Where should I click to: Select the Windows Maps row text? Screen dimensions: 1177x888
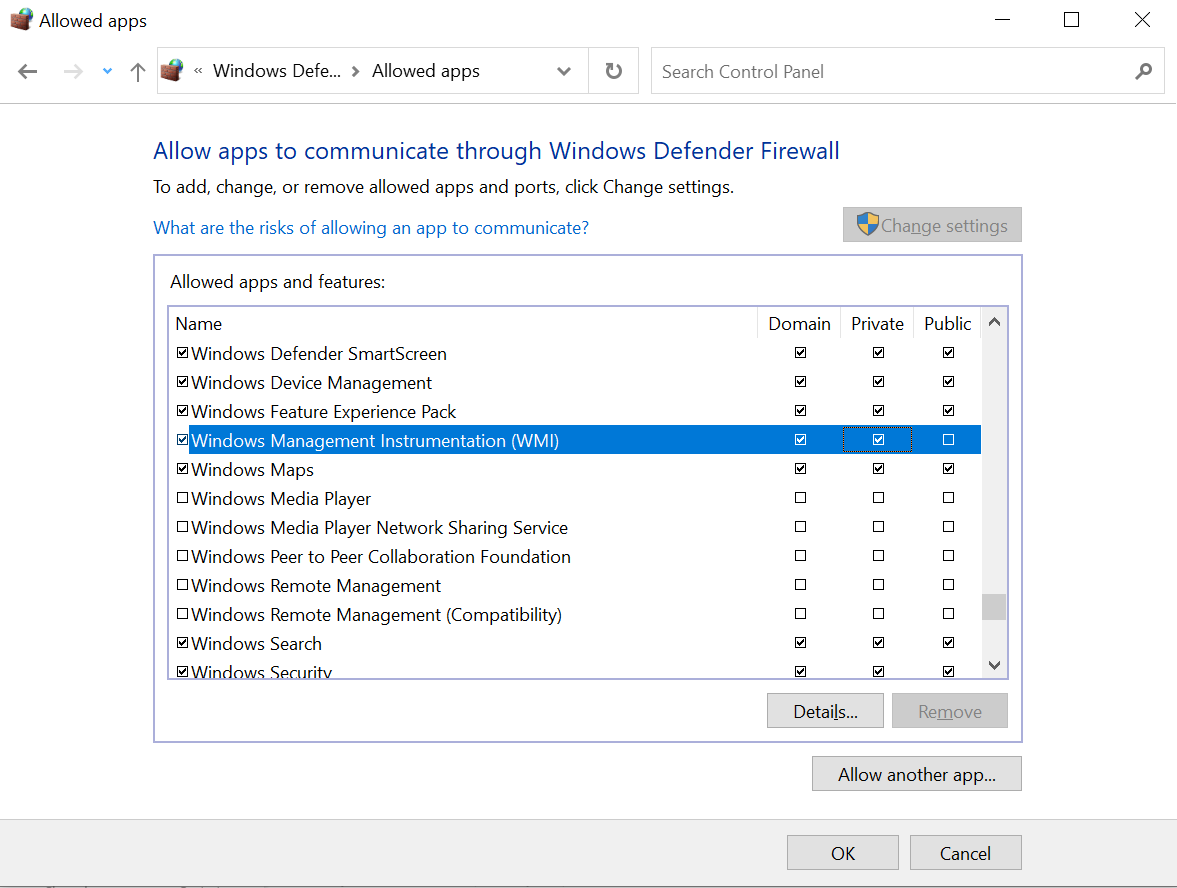(x=253, y=470)
